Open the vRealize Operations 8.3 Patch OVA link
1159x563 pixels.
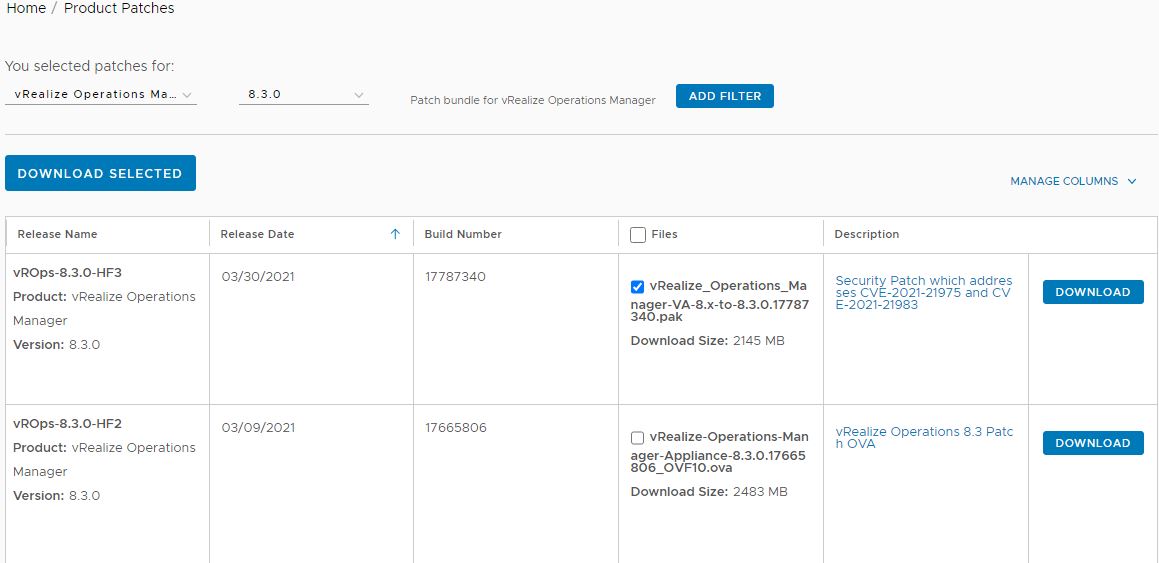pyautogui.click(x=924, y=437)
